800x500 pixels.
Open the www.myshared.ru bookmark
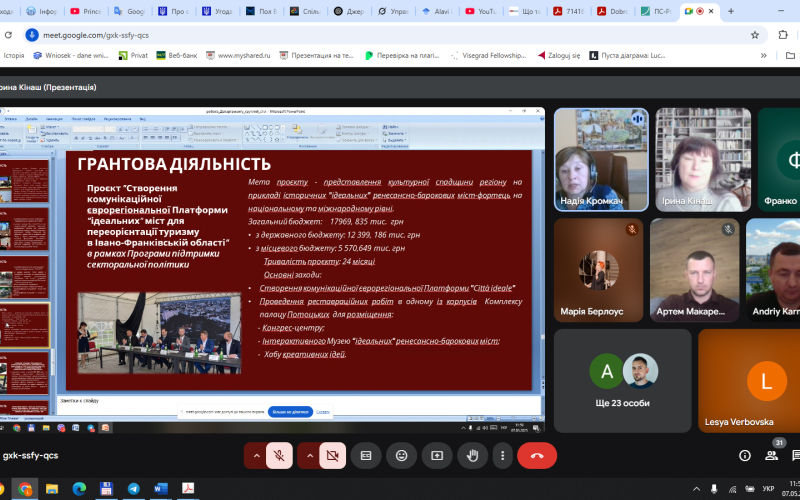(x=238, y=56)
